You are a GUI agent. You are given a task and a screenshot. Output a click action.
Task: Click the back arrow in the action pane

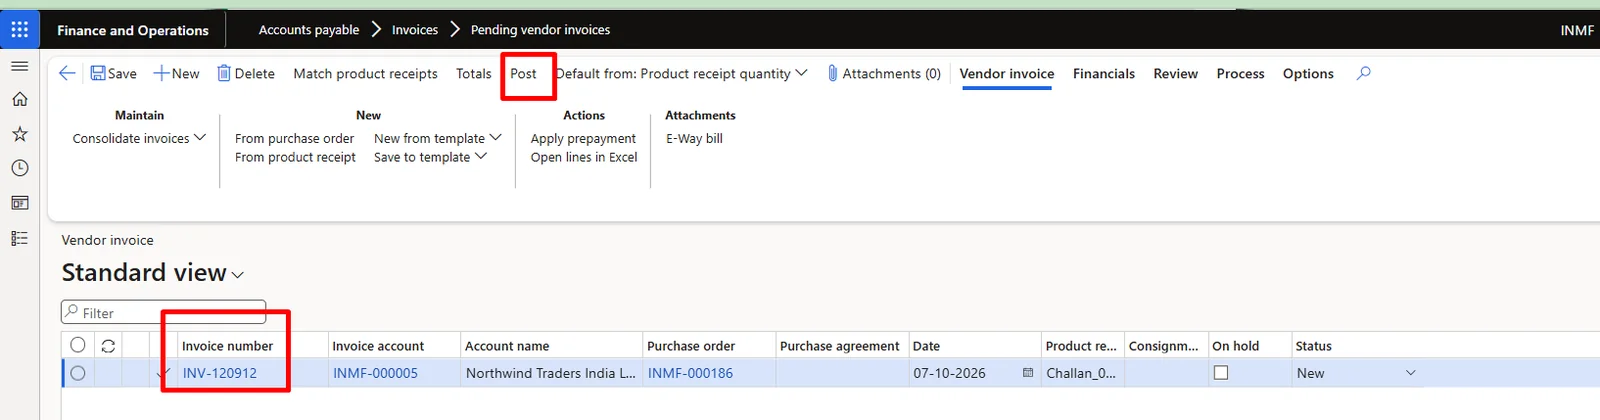67,73
